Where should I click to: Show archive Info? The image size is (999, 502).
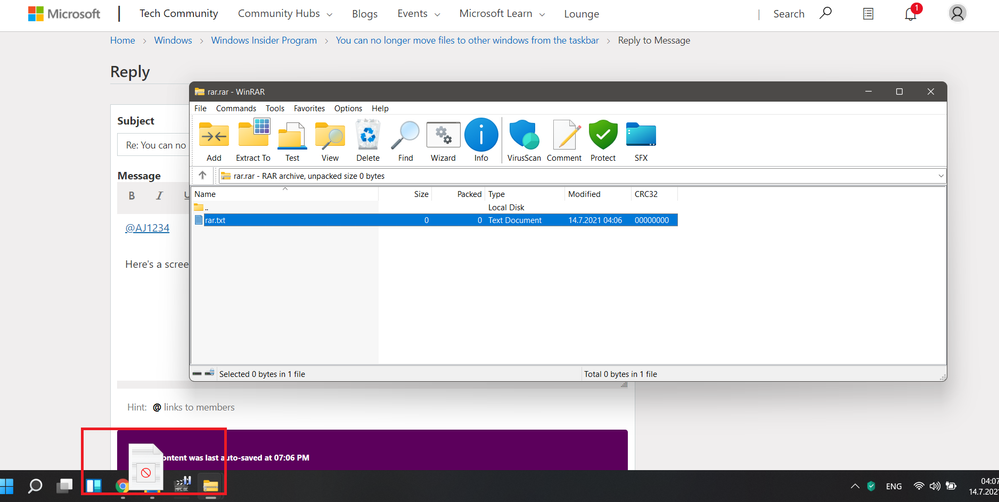[x=481, y=141]
